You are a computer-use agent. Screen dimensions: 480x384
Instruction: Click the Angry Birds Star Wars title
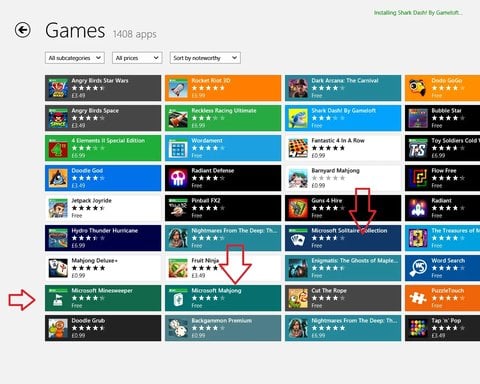coord(100,80)
